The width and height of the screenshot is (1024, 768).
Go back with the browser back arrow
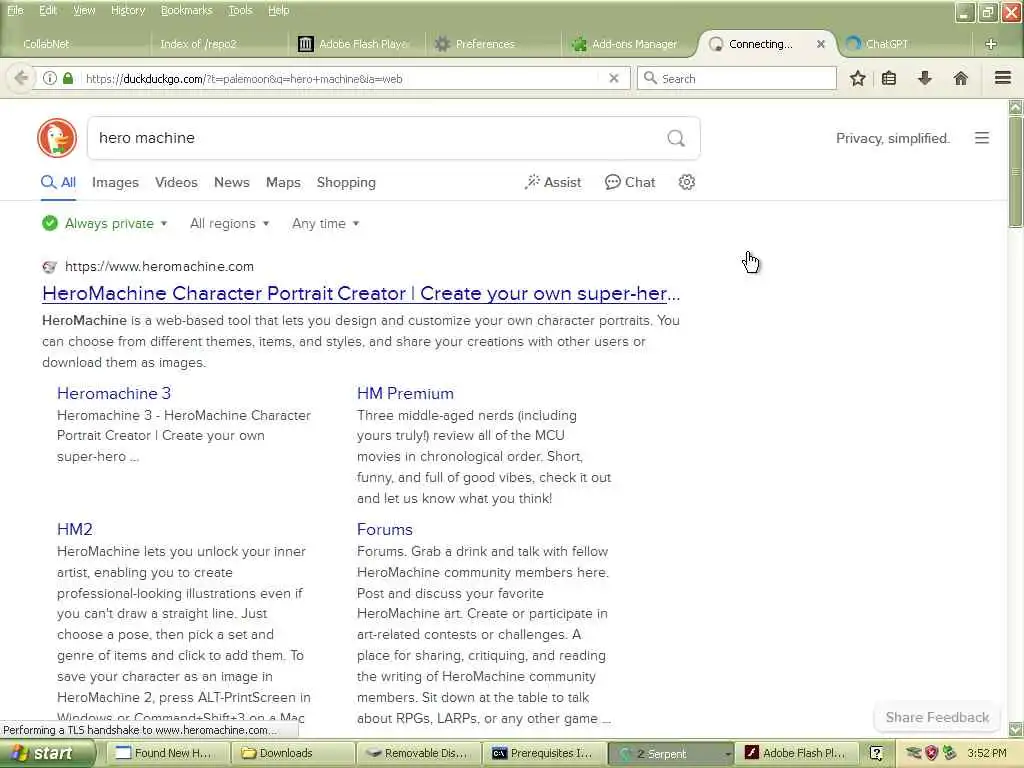click(x=21, y=78)
